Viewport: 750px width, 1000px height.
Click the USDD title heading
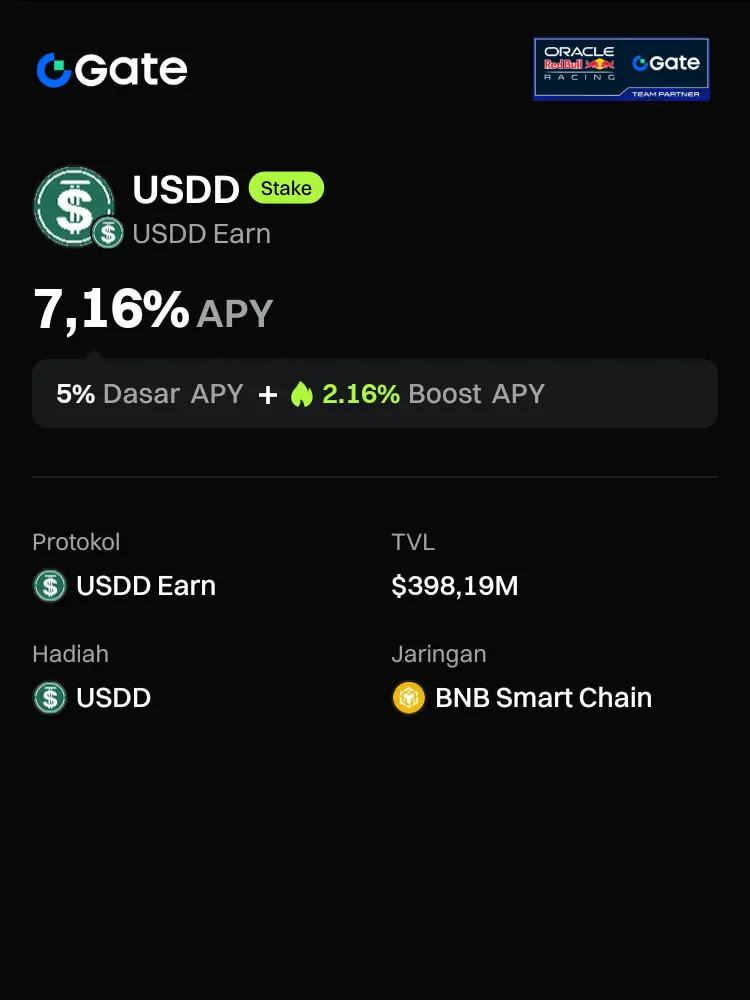coord(186,189)
